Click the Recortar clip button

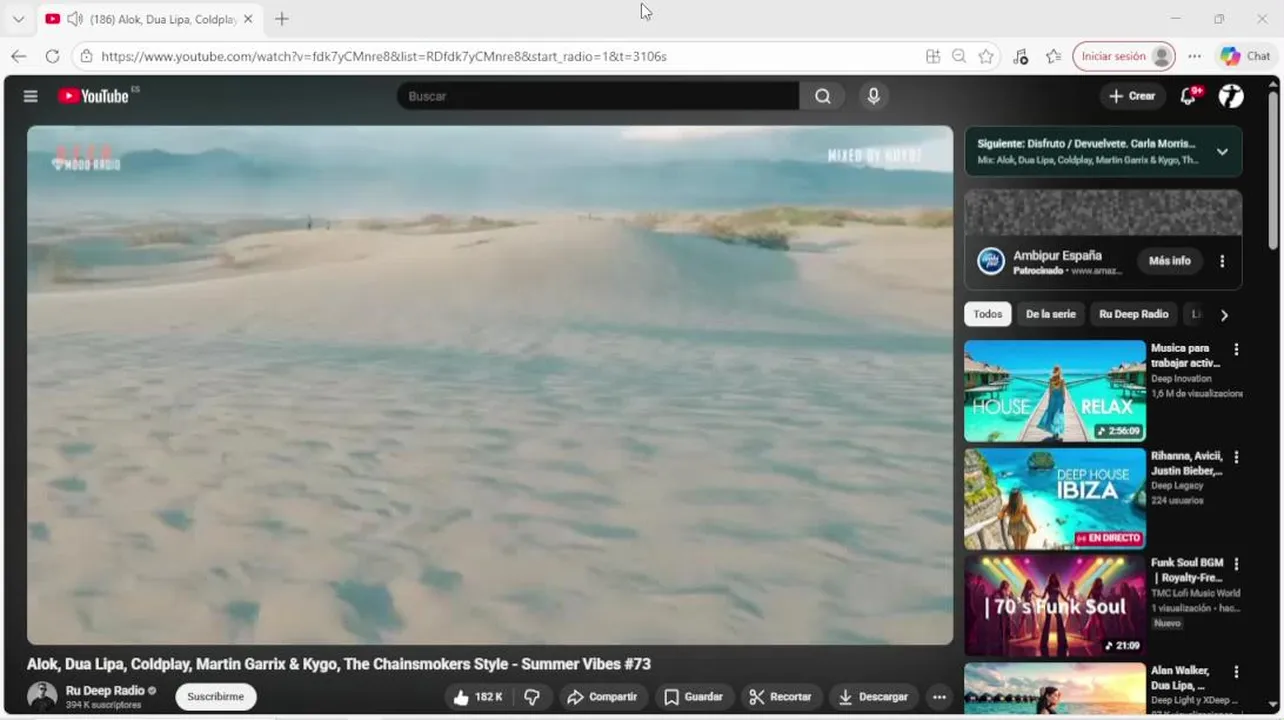click(780, 697)
